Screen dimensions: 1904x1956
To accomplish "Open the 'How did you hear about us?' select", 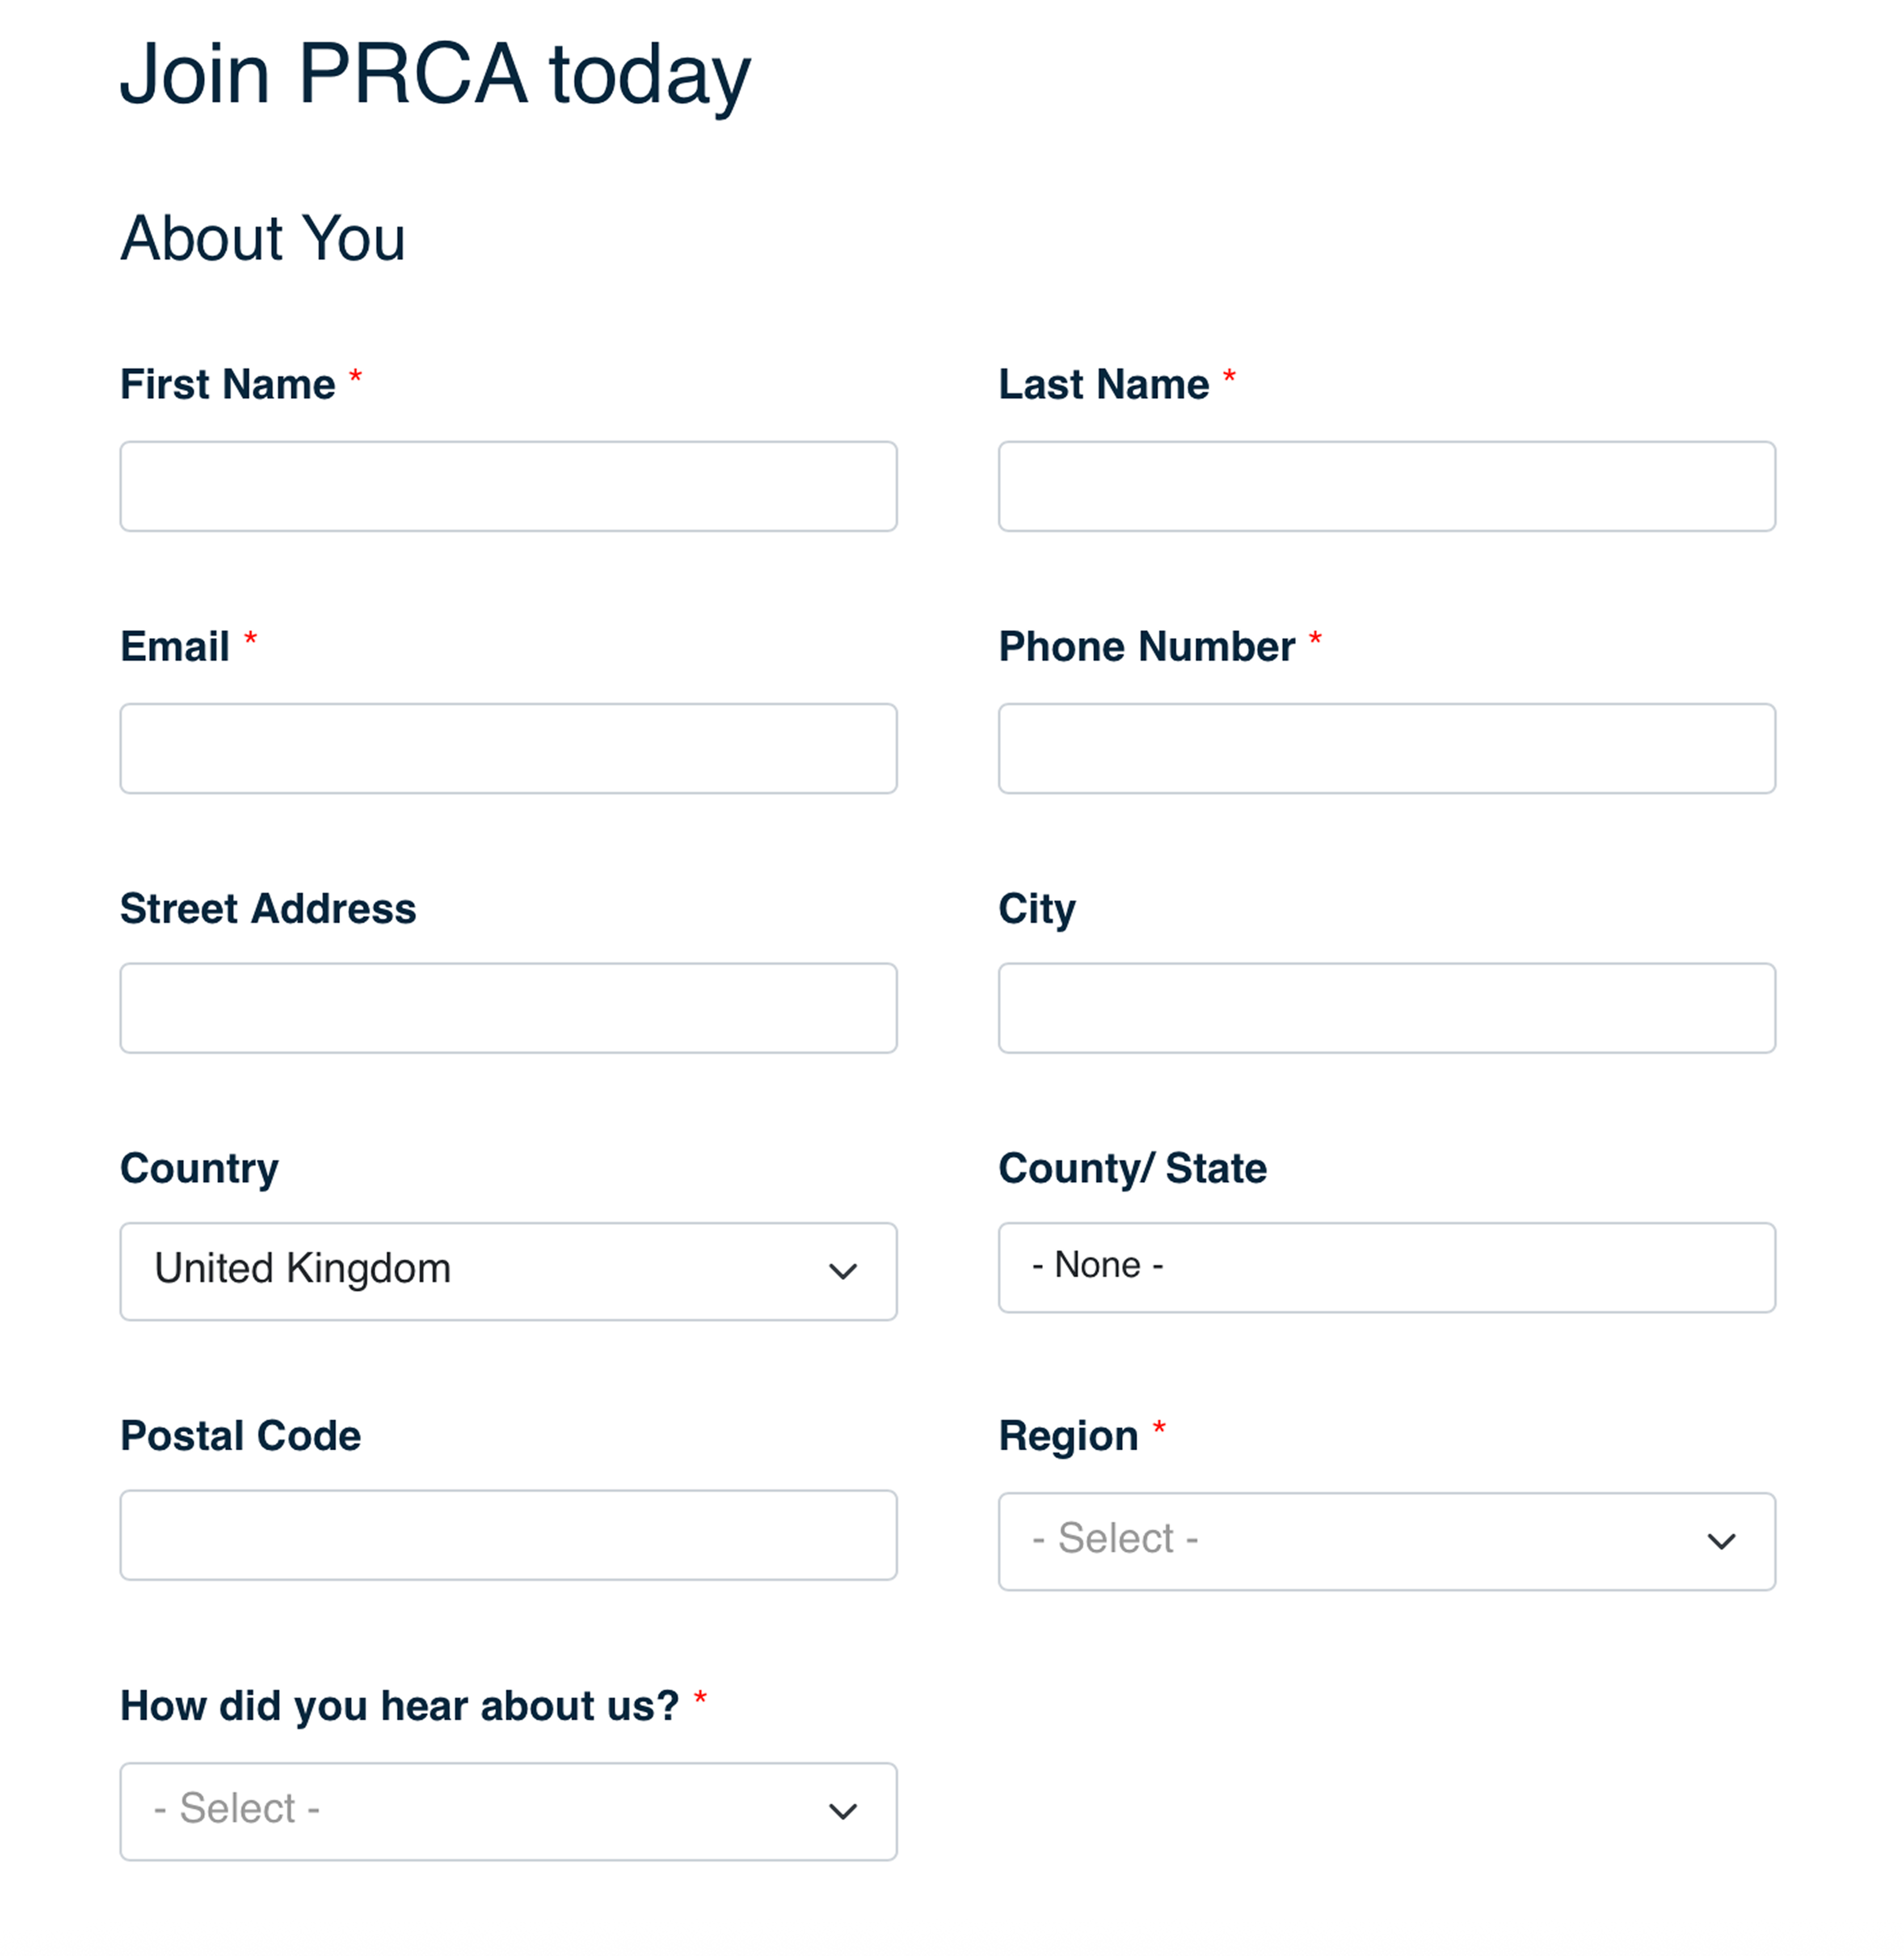I will [508, 1811].
